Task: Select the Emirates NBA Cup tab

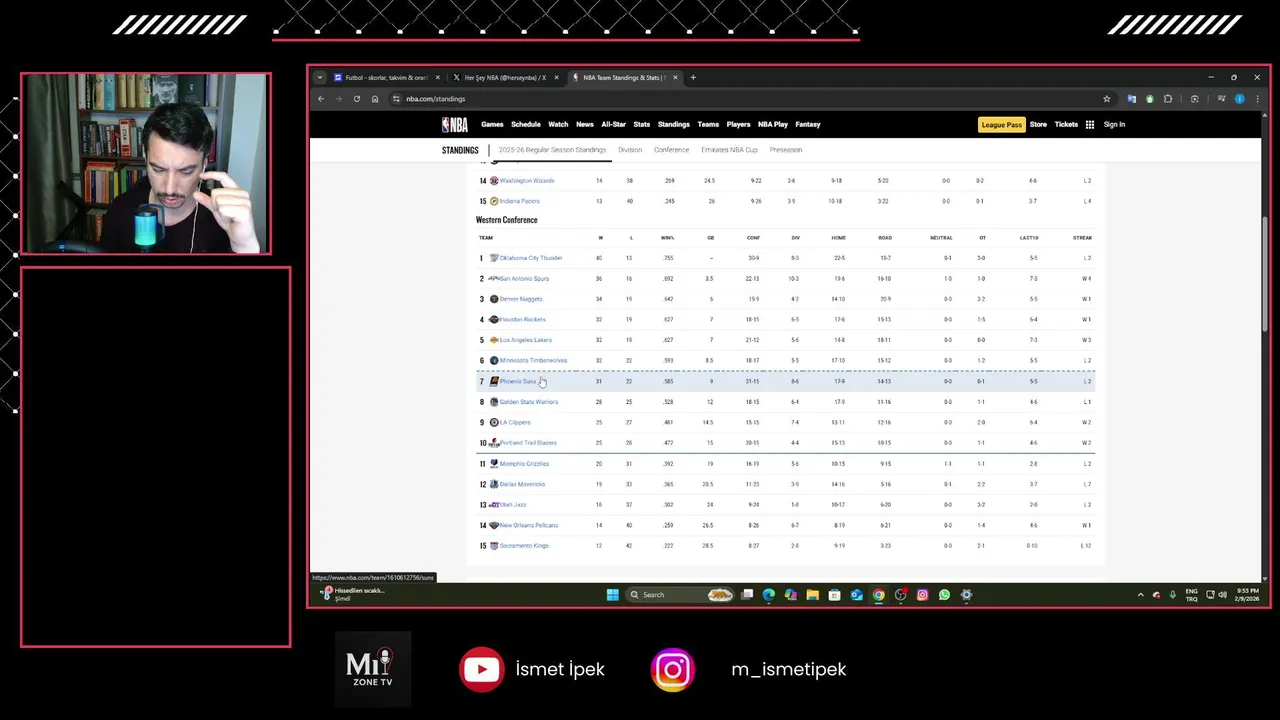Action: [x=730, y=150]
